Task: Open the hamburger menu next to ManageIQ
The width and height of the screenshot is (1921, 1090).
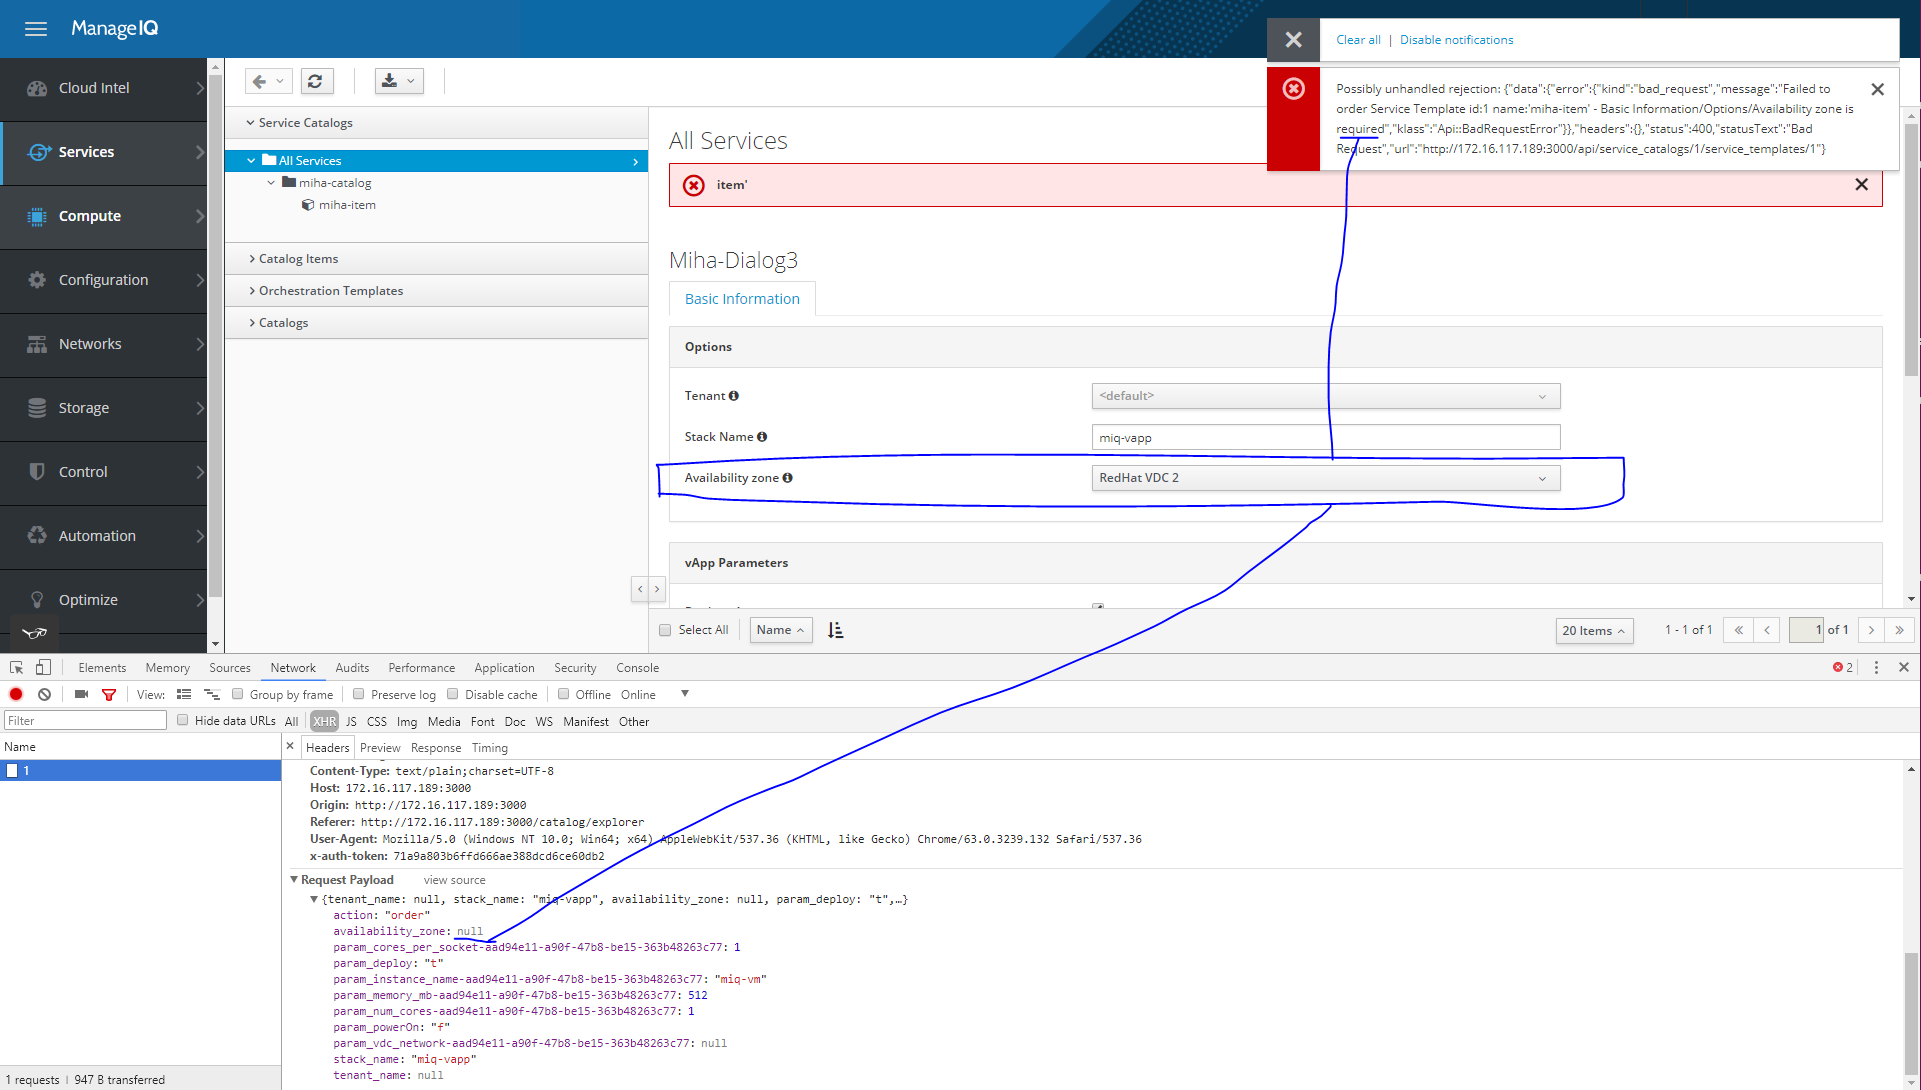Action: pos(35,29)
